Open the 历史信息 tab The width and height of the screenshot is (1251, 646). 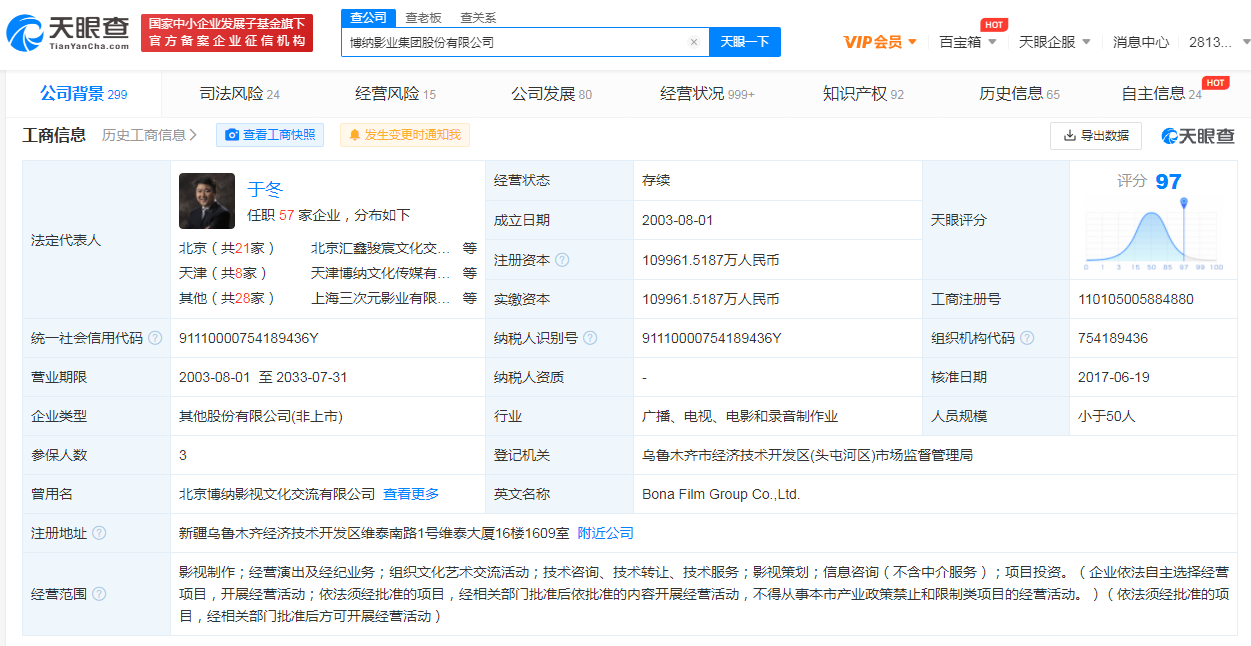tap(1020, 94)
